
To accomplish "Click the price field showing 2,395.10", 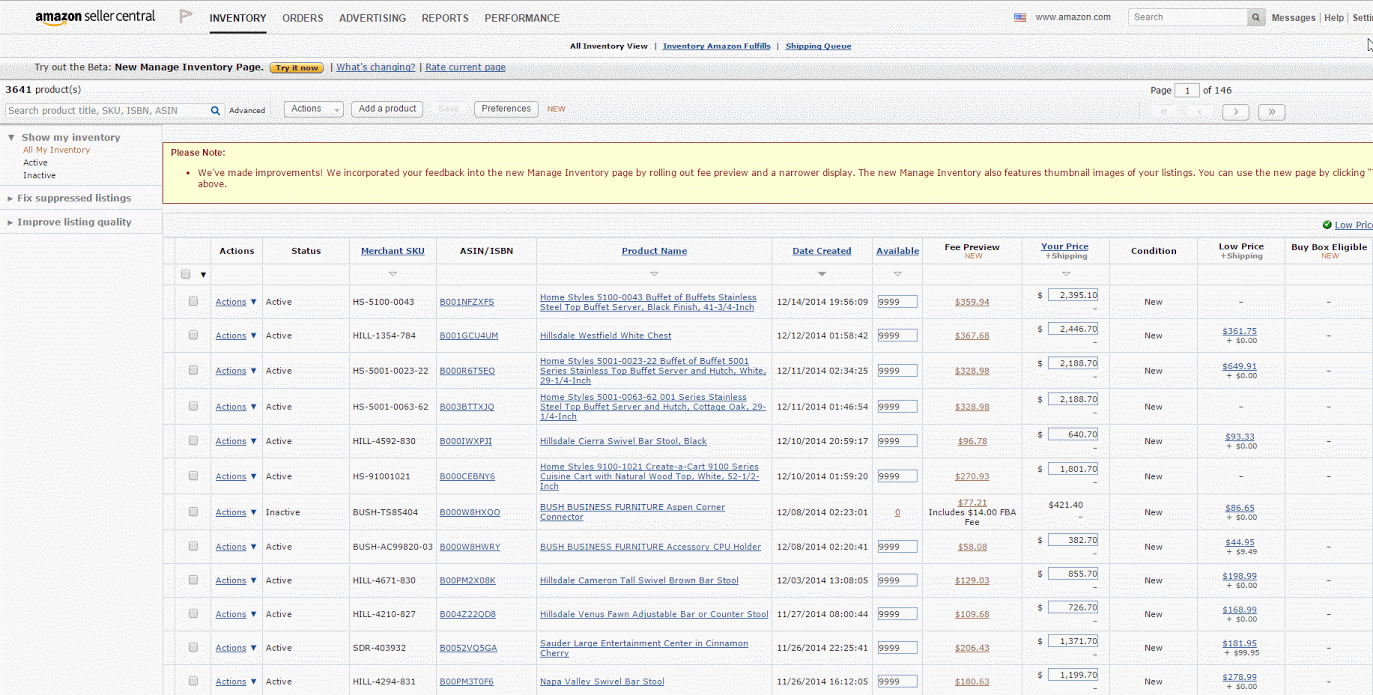I will point(1072,296).
